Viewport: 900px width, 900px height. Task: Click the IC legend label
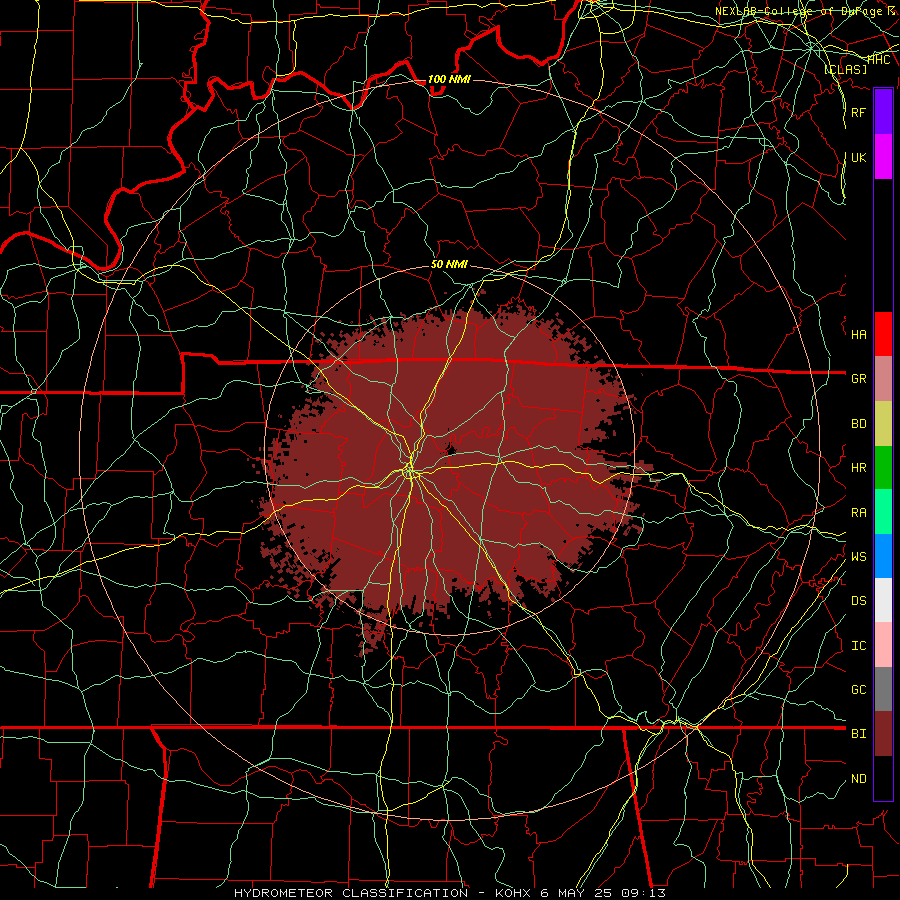tap(859, 646)
